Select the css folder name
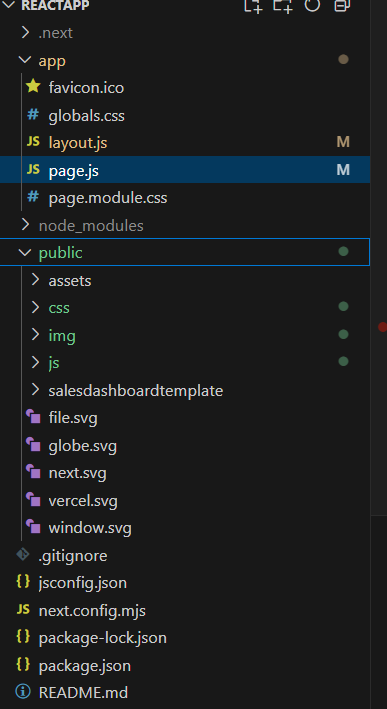This screenshot has height=709, width=387. pyautogui.click(x=59, y=308)
